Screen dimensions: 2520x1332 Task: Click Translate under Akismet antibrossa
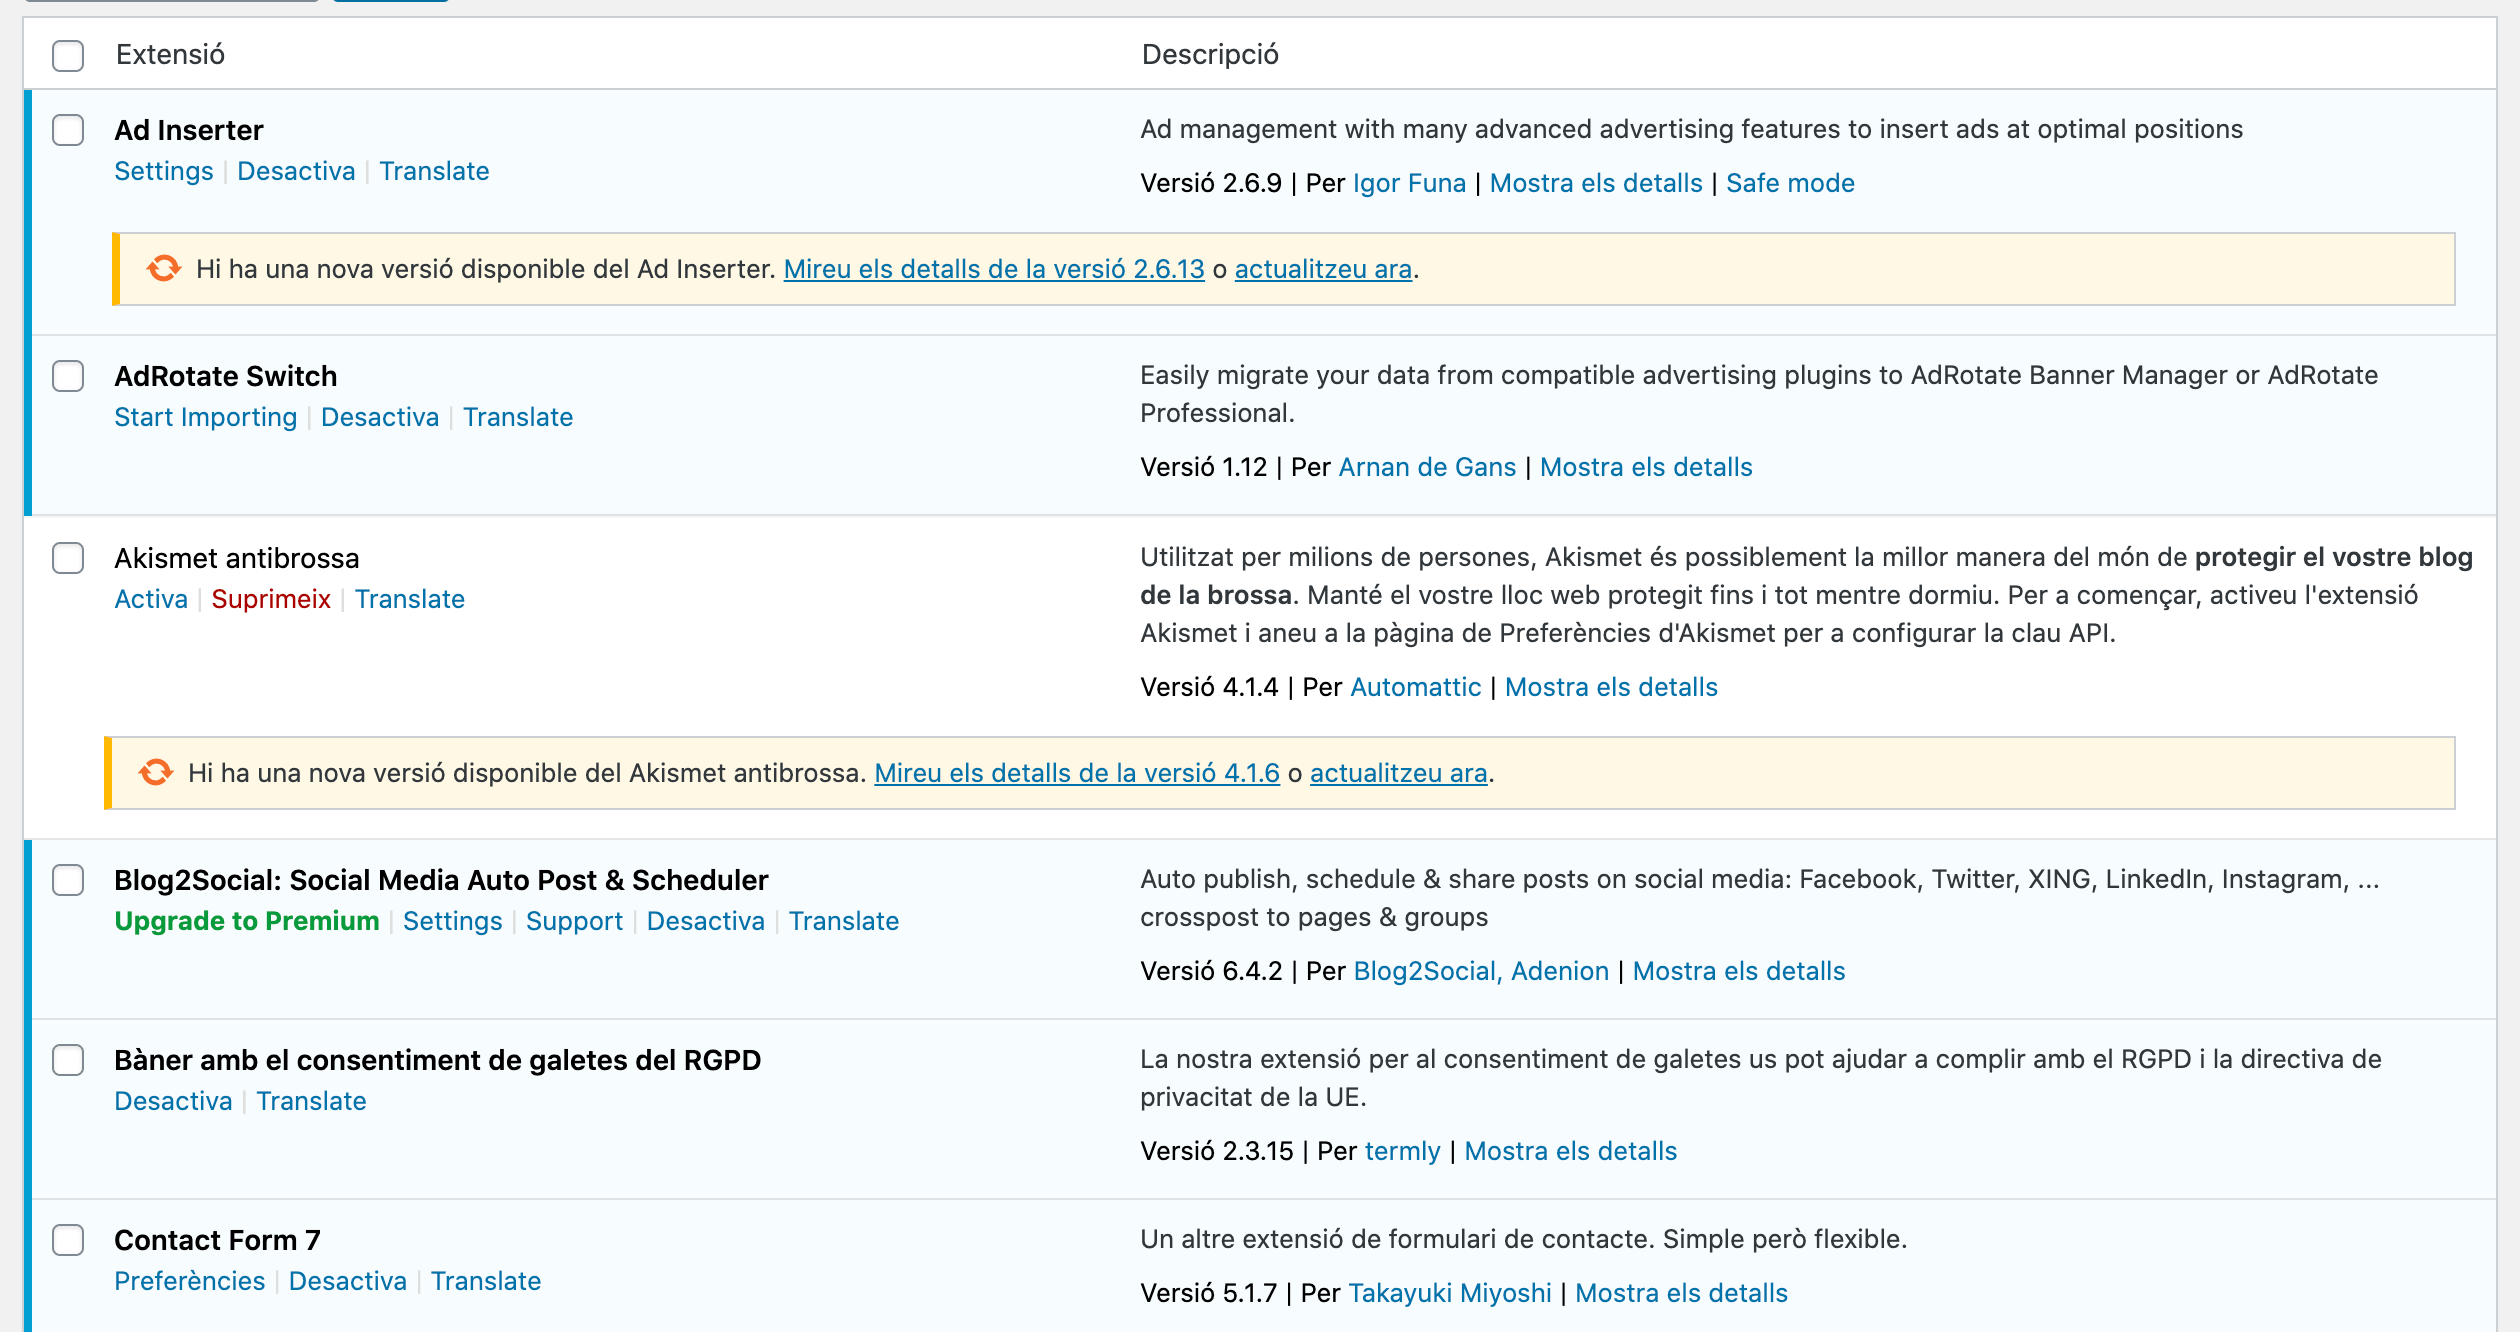point(410,599)
